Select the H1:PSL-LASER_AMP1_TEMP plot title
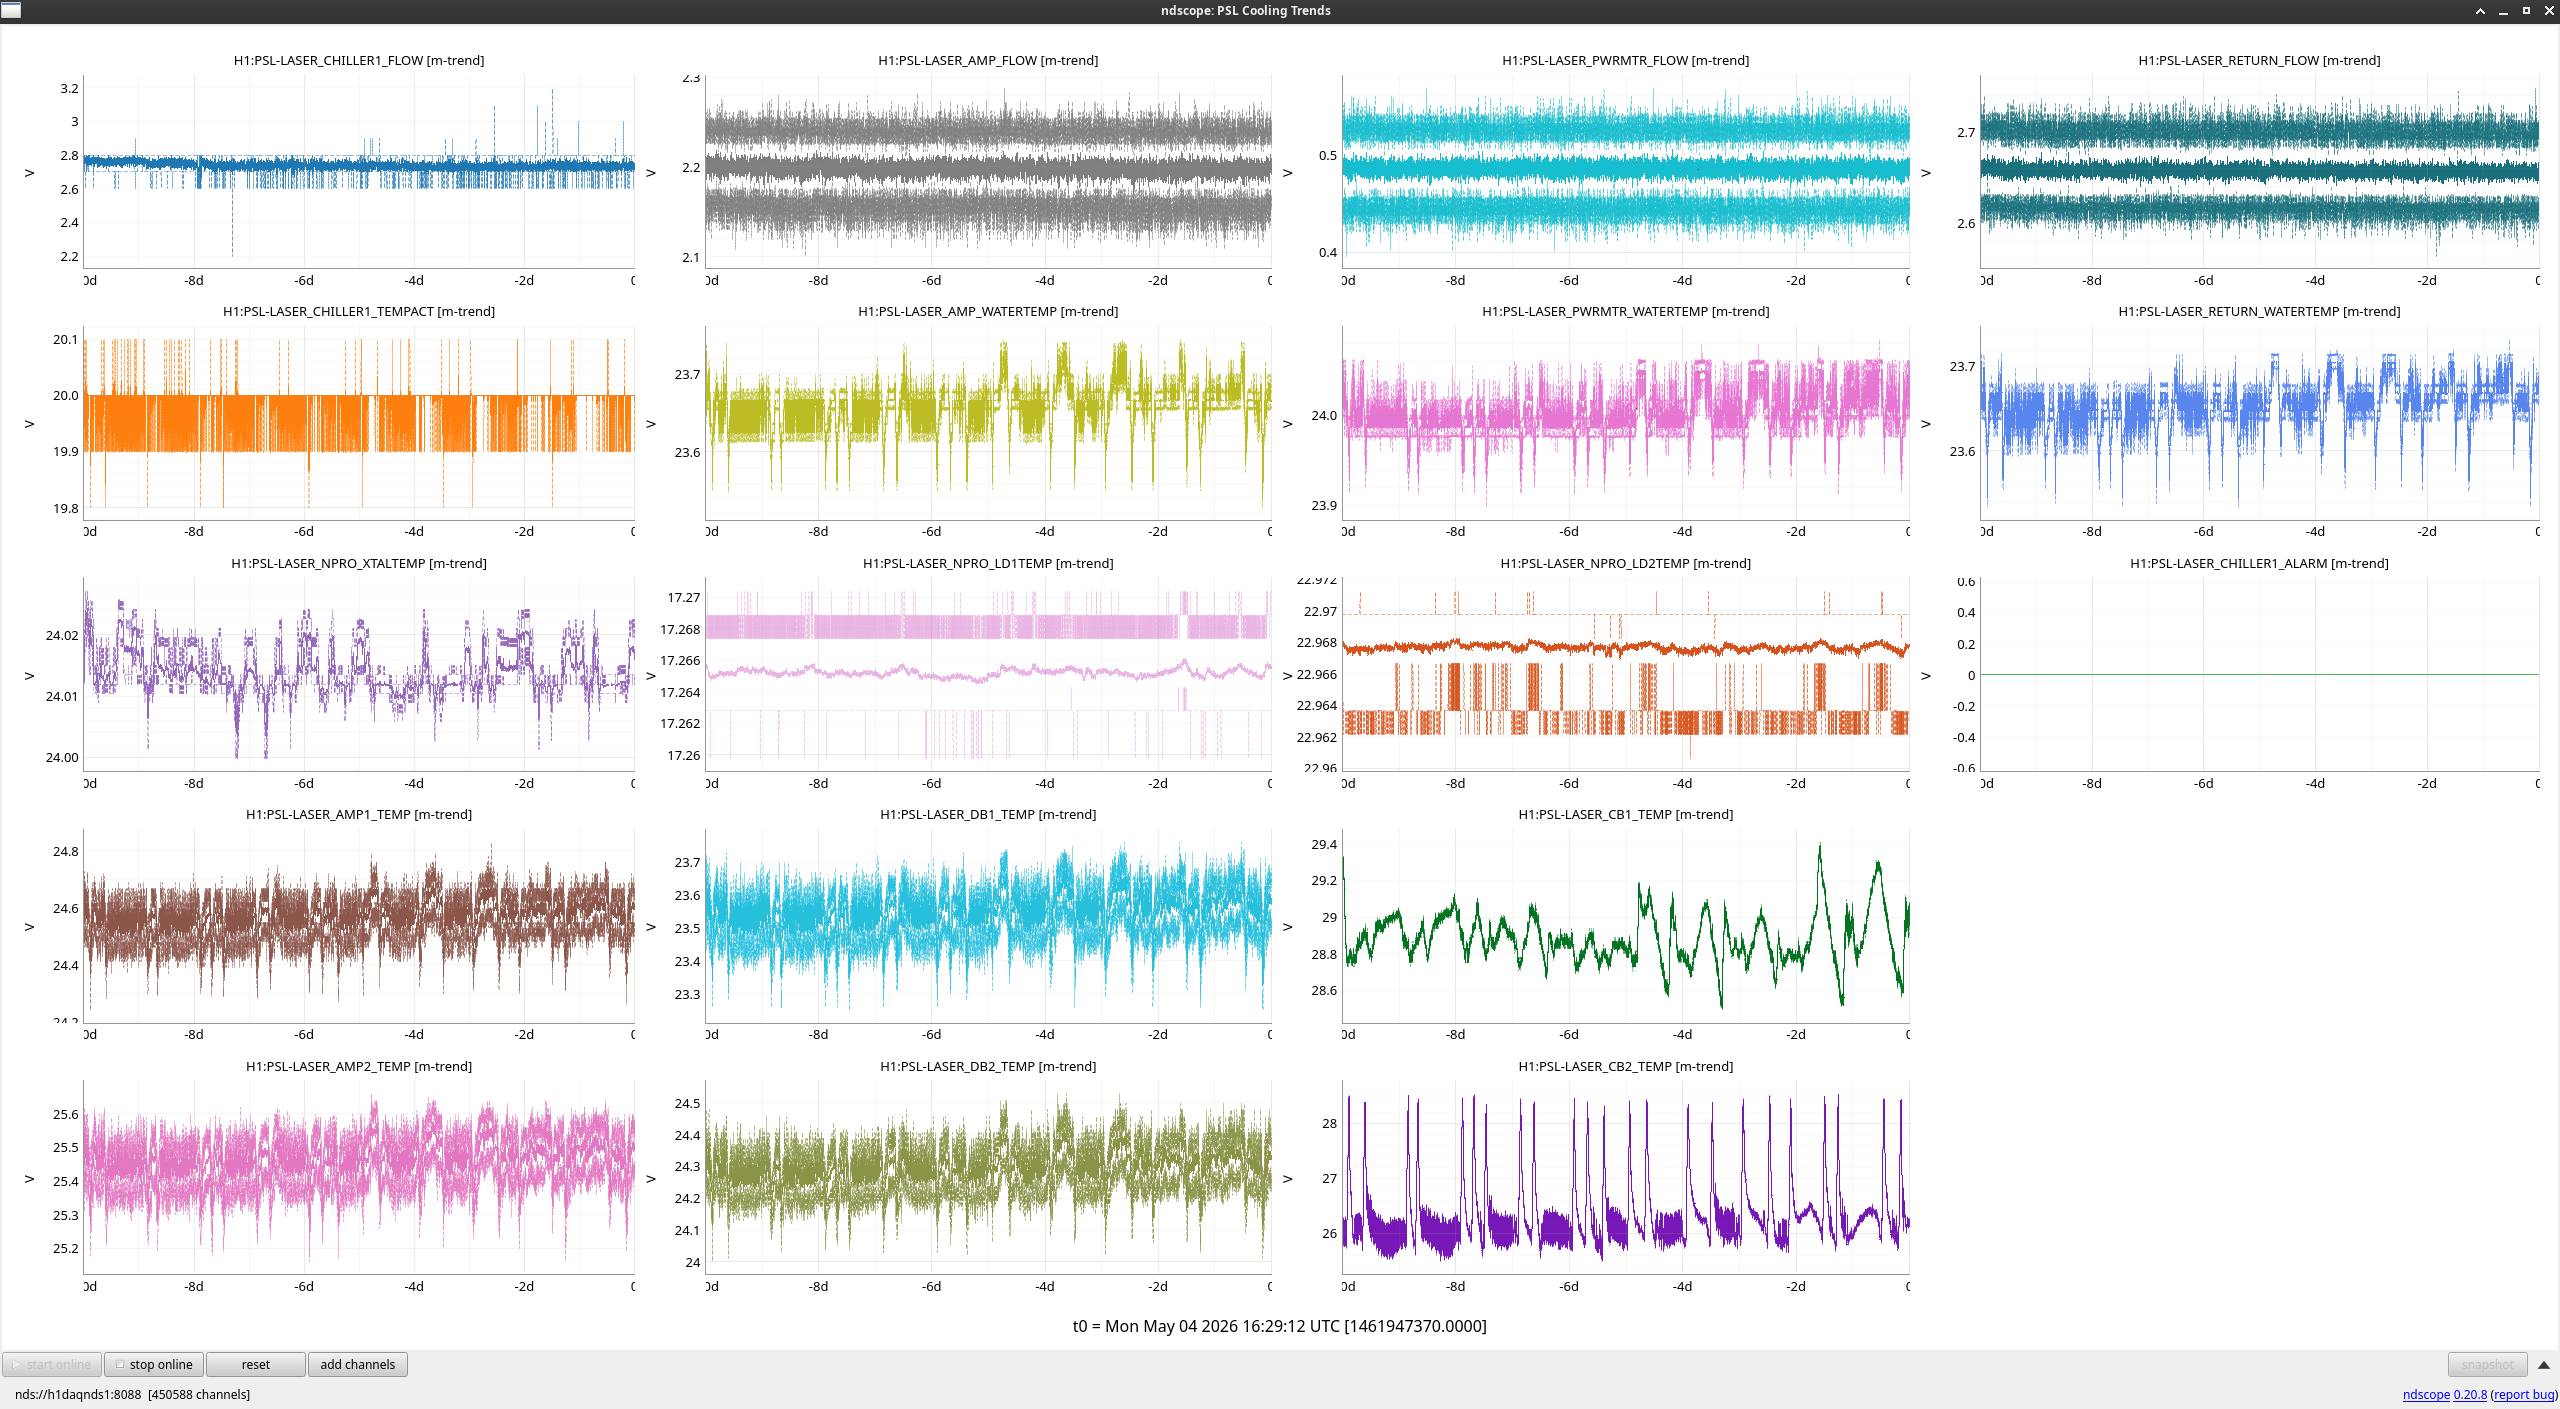2560x1409 pixels. pyautogui.click(x=359, y=814)
